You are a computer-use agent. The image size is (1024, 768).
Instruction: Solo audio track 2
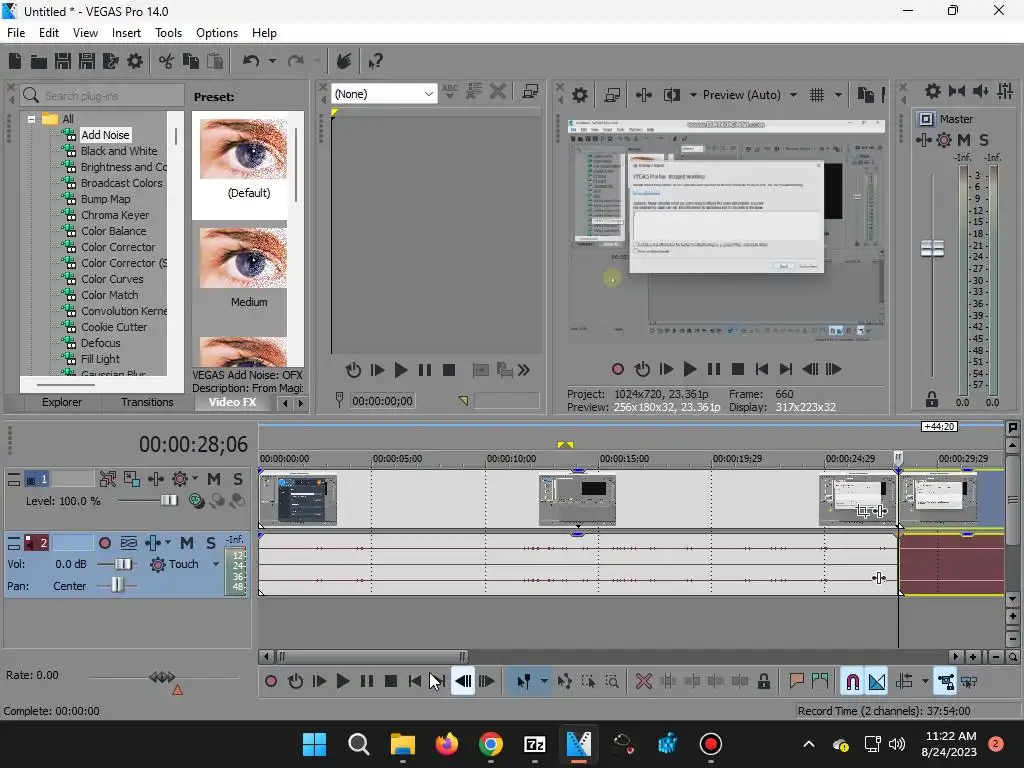pyautogui.click(x=211, y=543)
